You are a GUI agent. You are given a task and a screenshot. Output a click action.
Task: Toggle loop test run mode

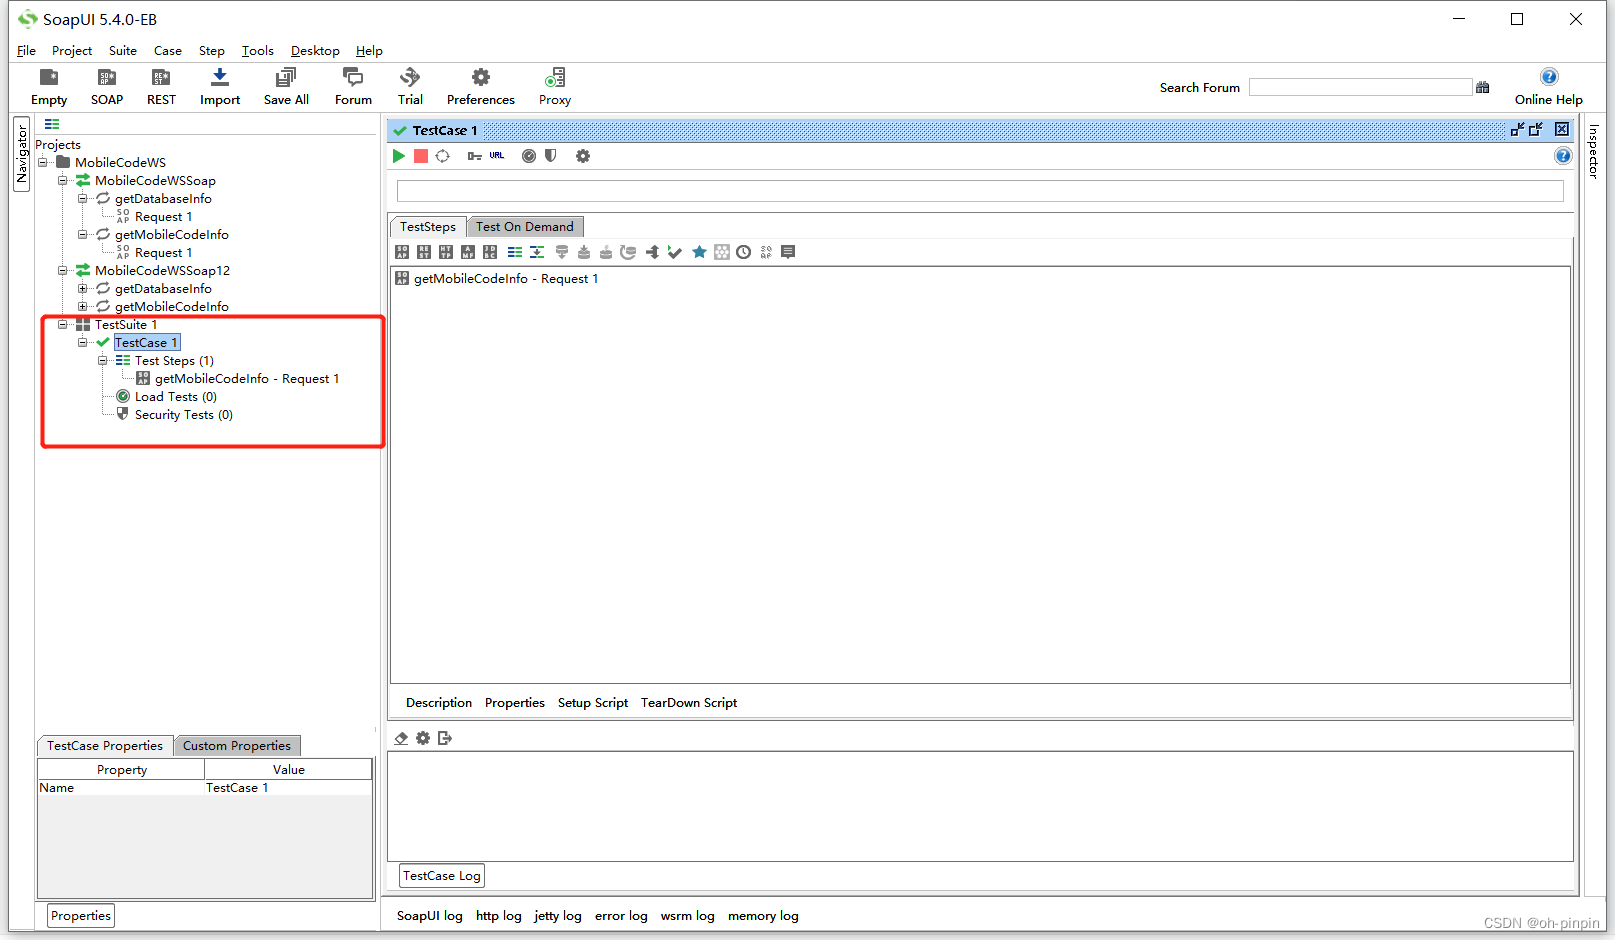pyautogui.click(x=442, y=155)
